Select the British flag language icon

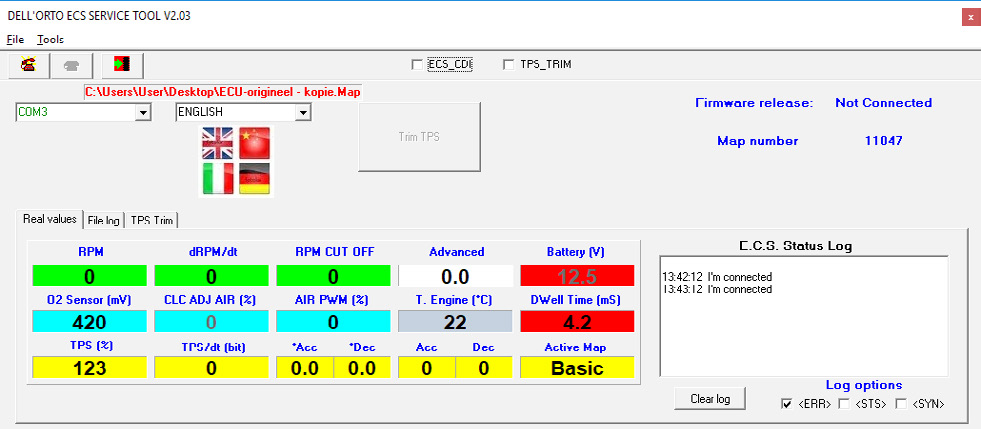pos(217,143)
